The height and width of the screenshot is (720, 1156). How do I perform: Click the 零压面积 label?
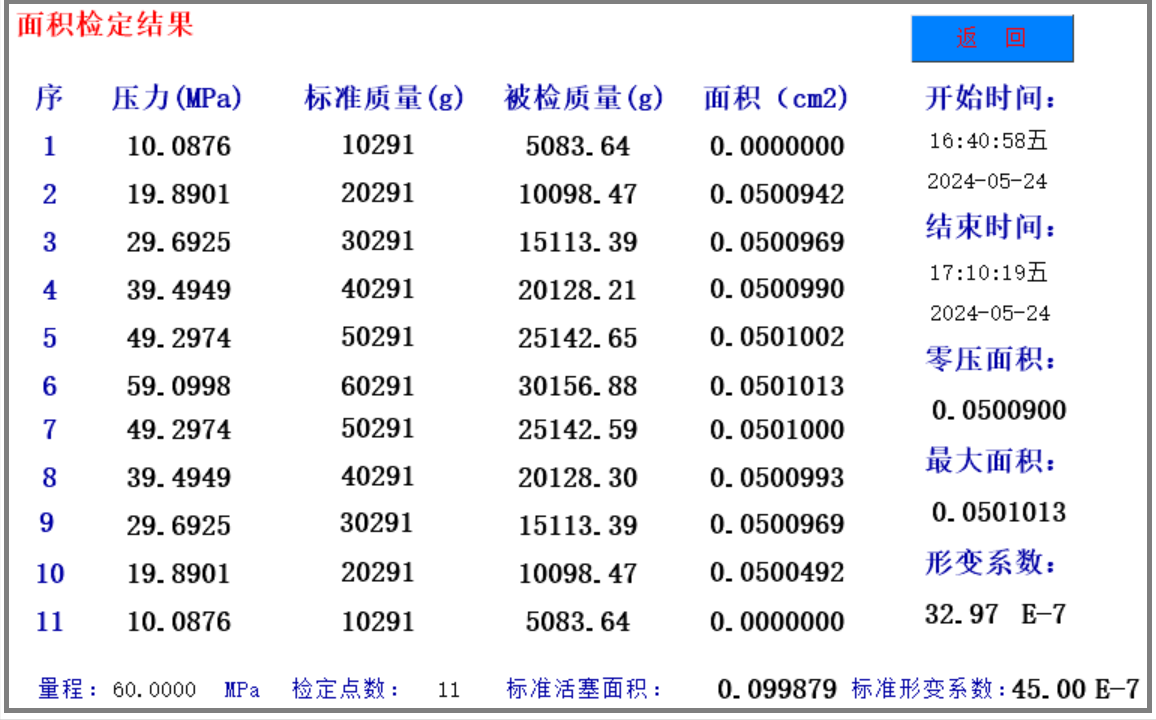[x=990, y=360]
